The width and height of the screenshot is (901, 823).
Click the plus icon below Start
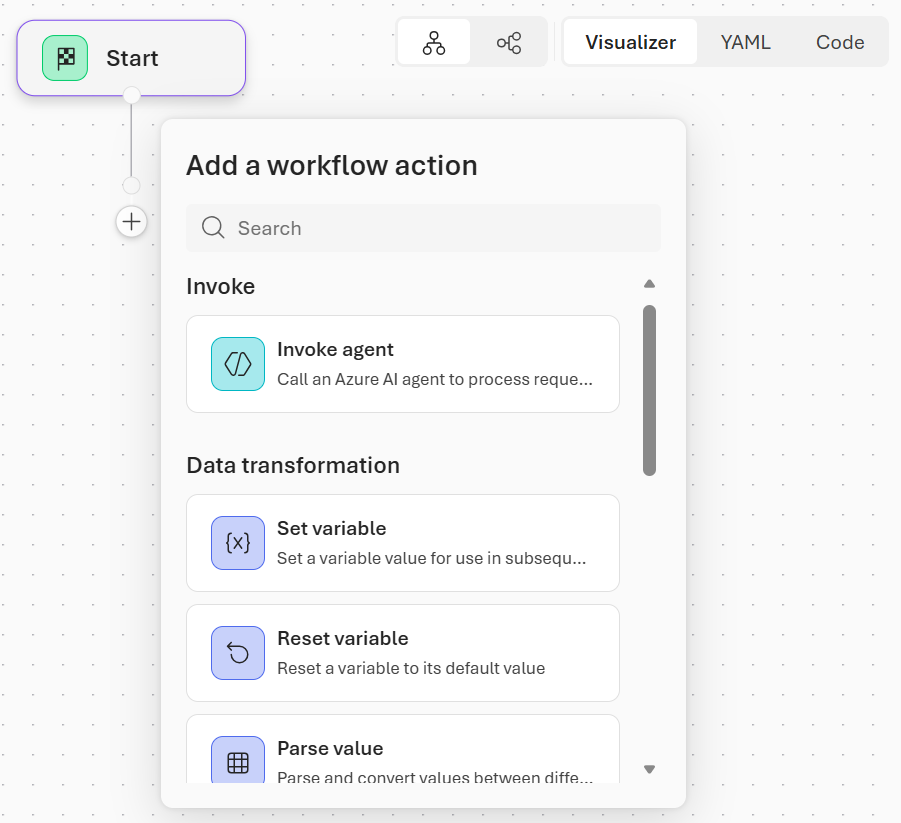click(131, 221)
